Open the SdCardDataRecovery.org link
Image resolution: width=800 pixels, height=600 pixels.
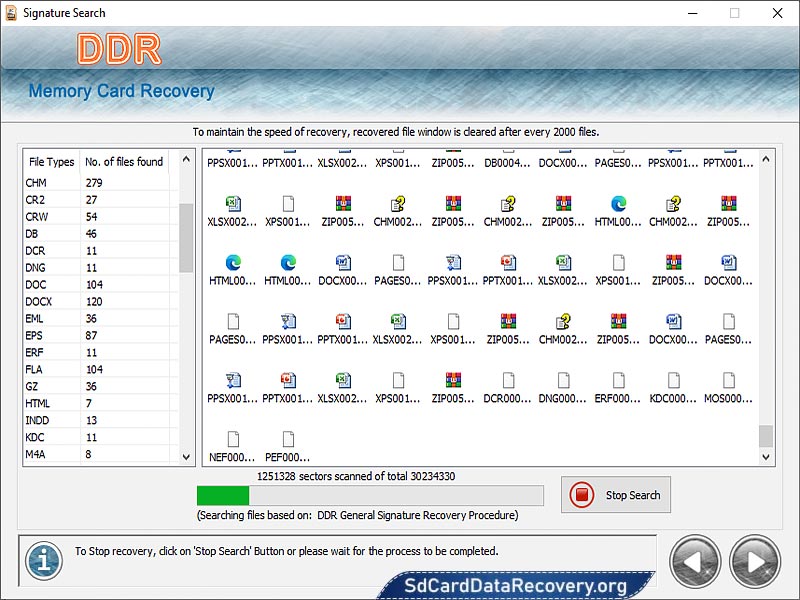pos(516,585)
